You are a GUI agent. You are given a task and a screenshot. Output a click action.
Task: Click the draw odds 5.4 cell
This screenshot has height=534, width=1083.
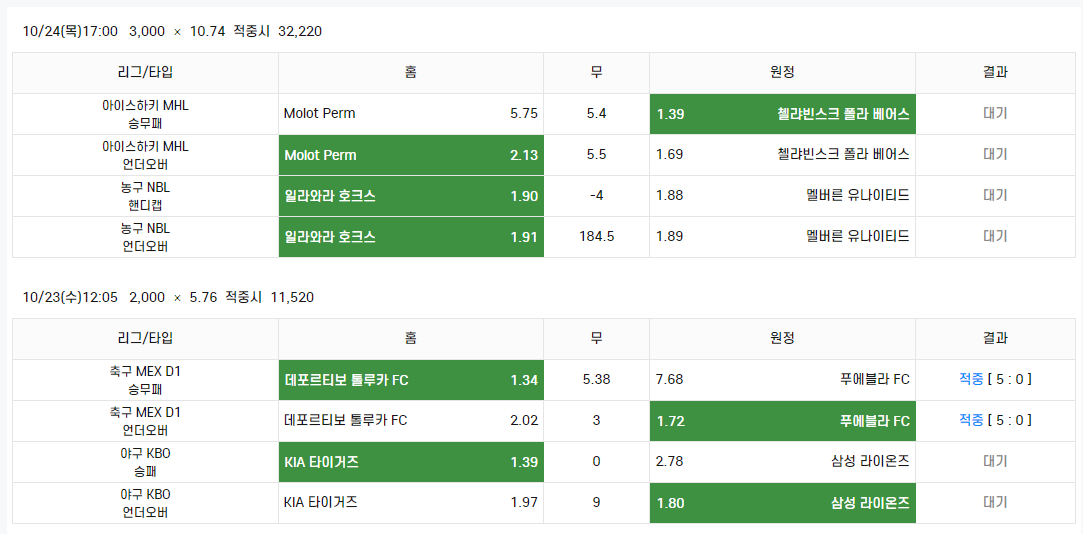[596, 114]
